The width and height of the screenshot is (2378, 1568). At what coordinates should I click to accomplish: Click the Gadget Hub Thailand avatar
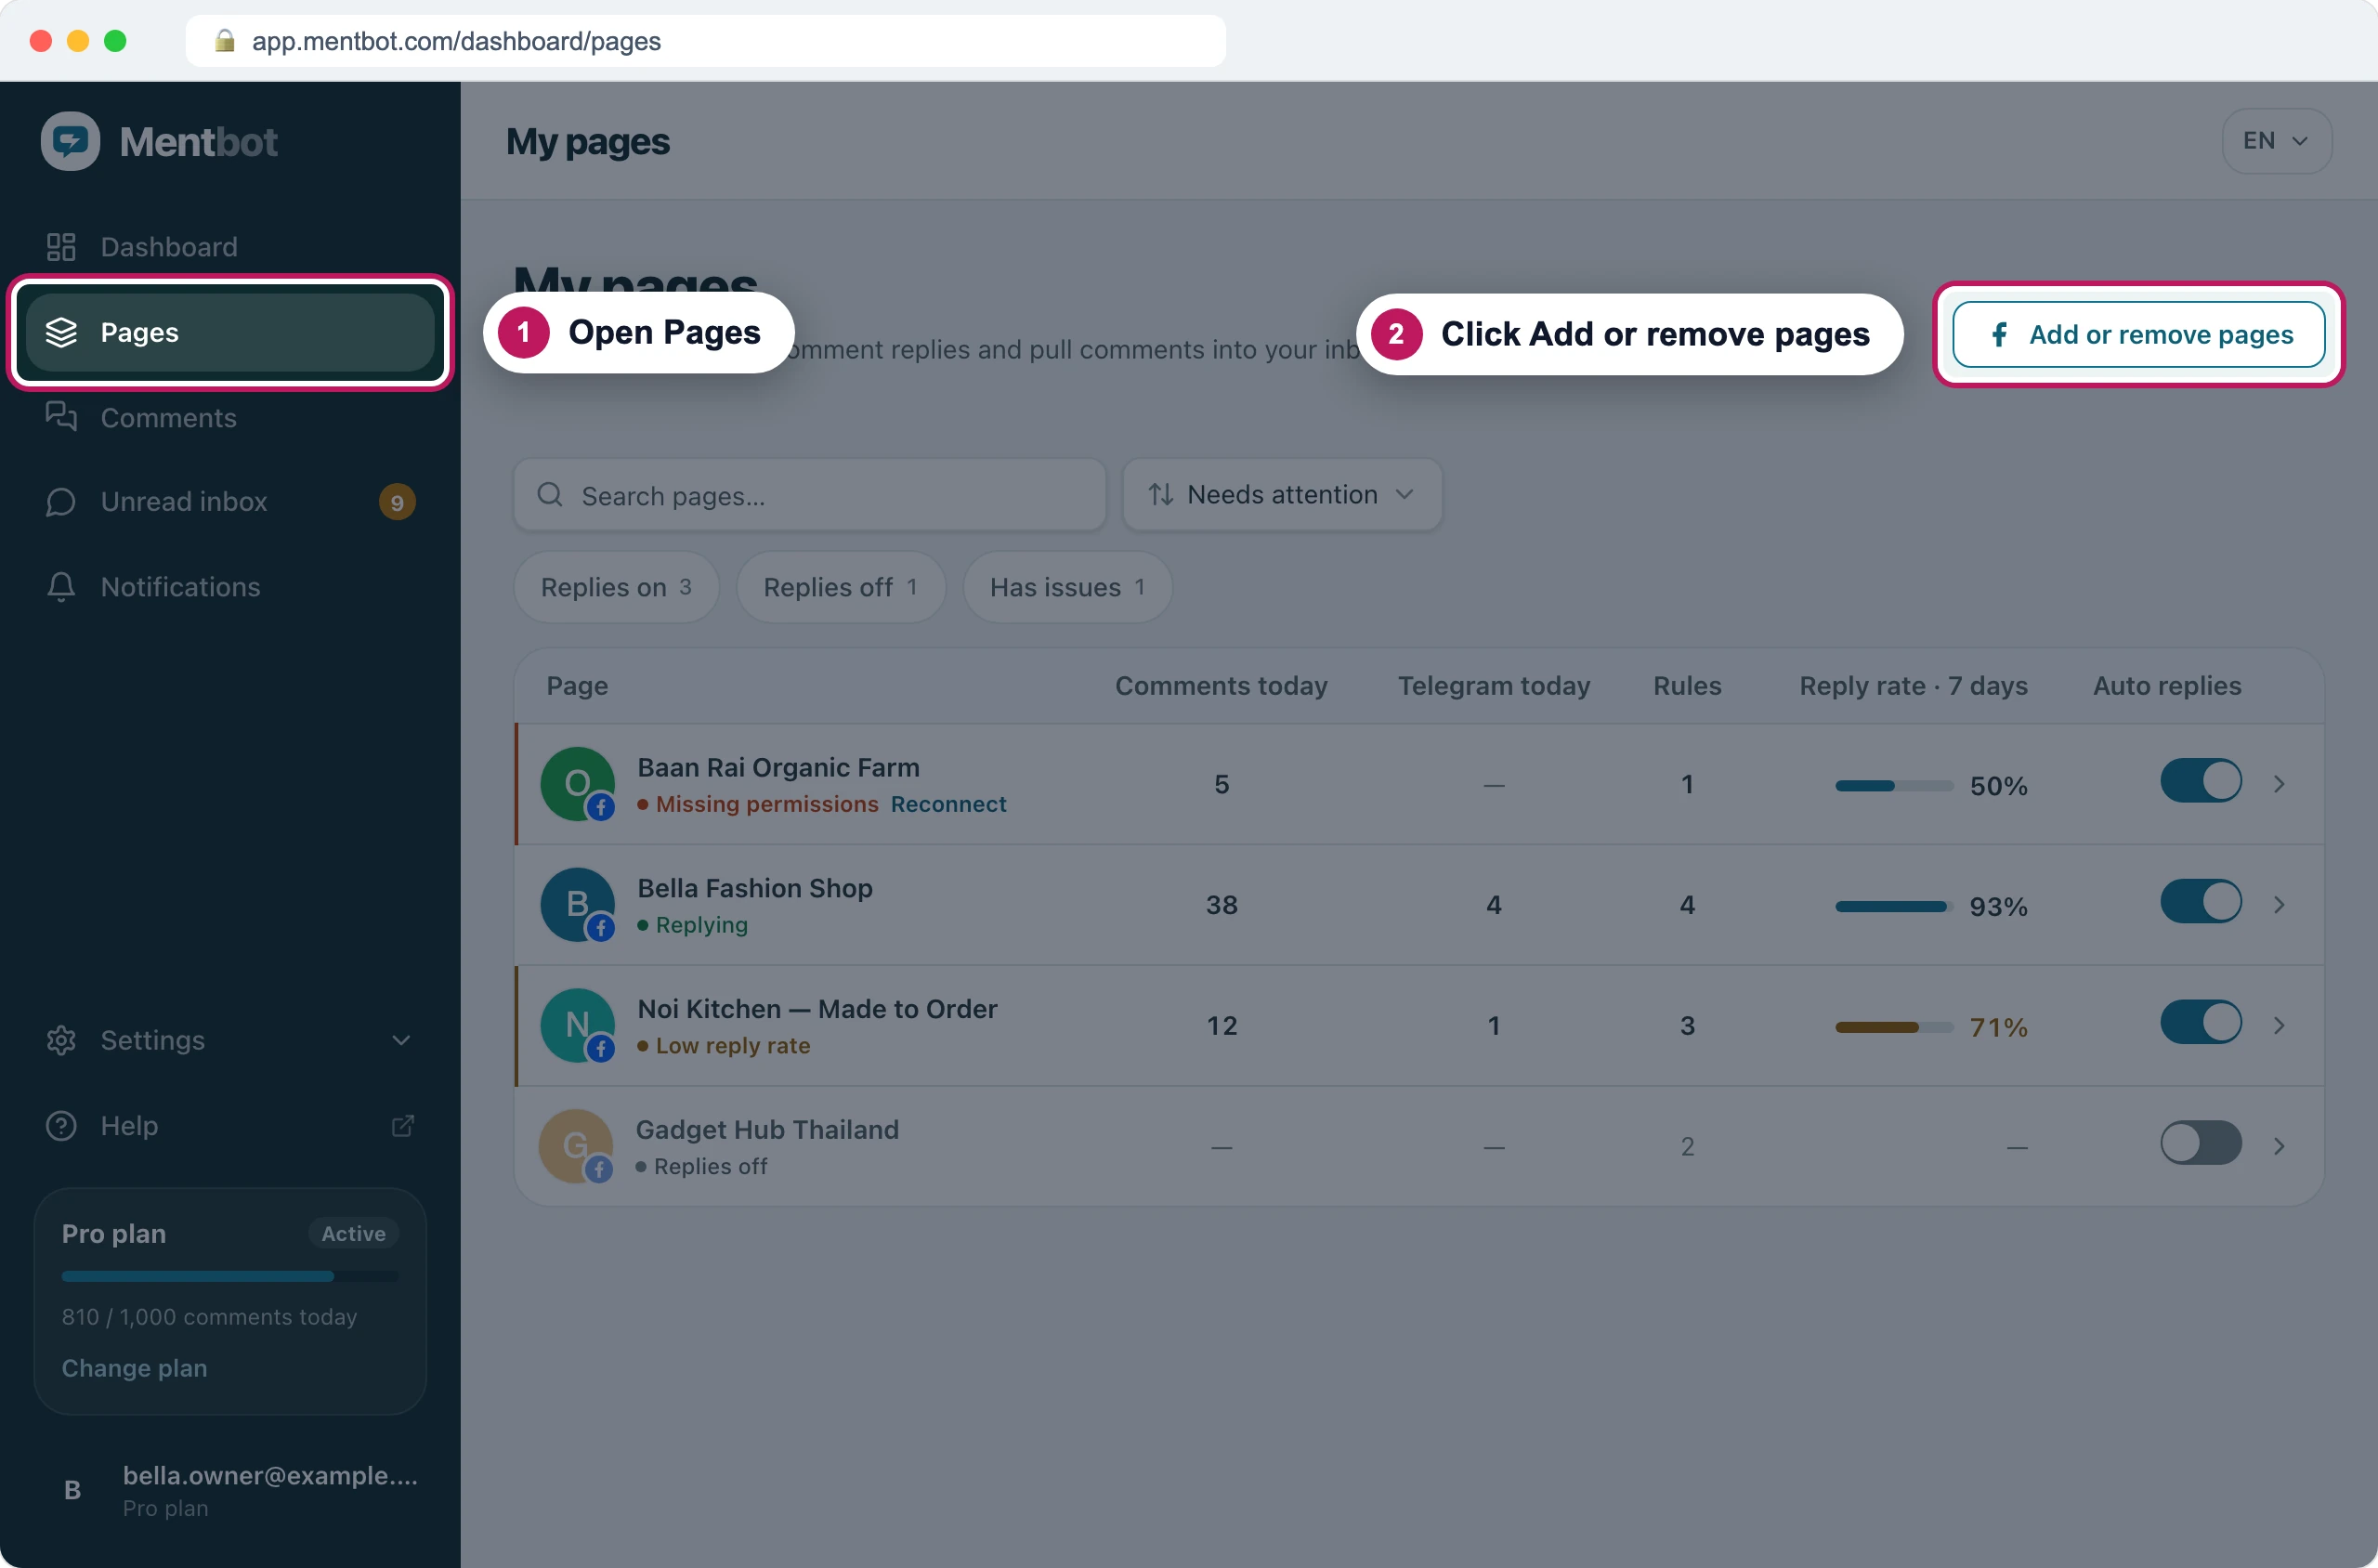577,1146
